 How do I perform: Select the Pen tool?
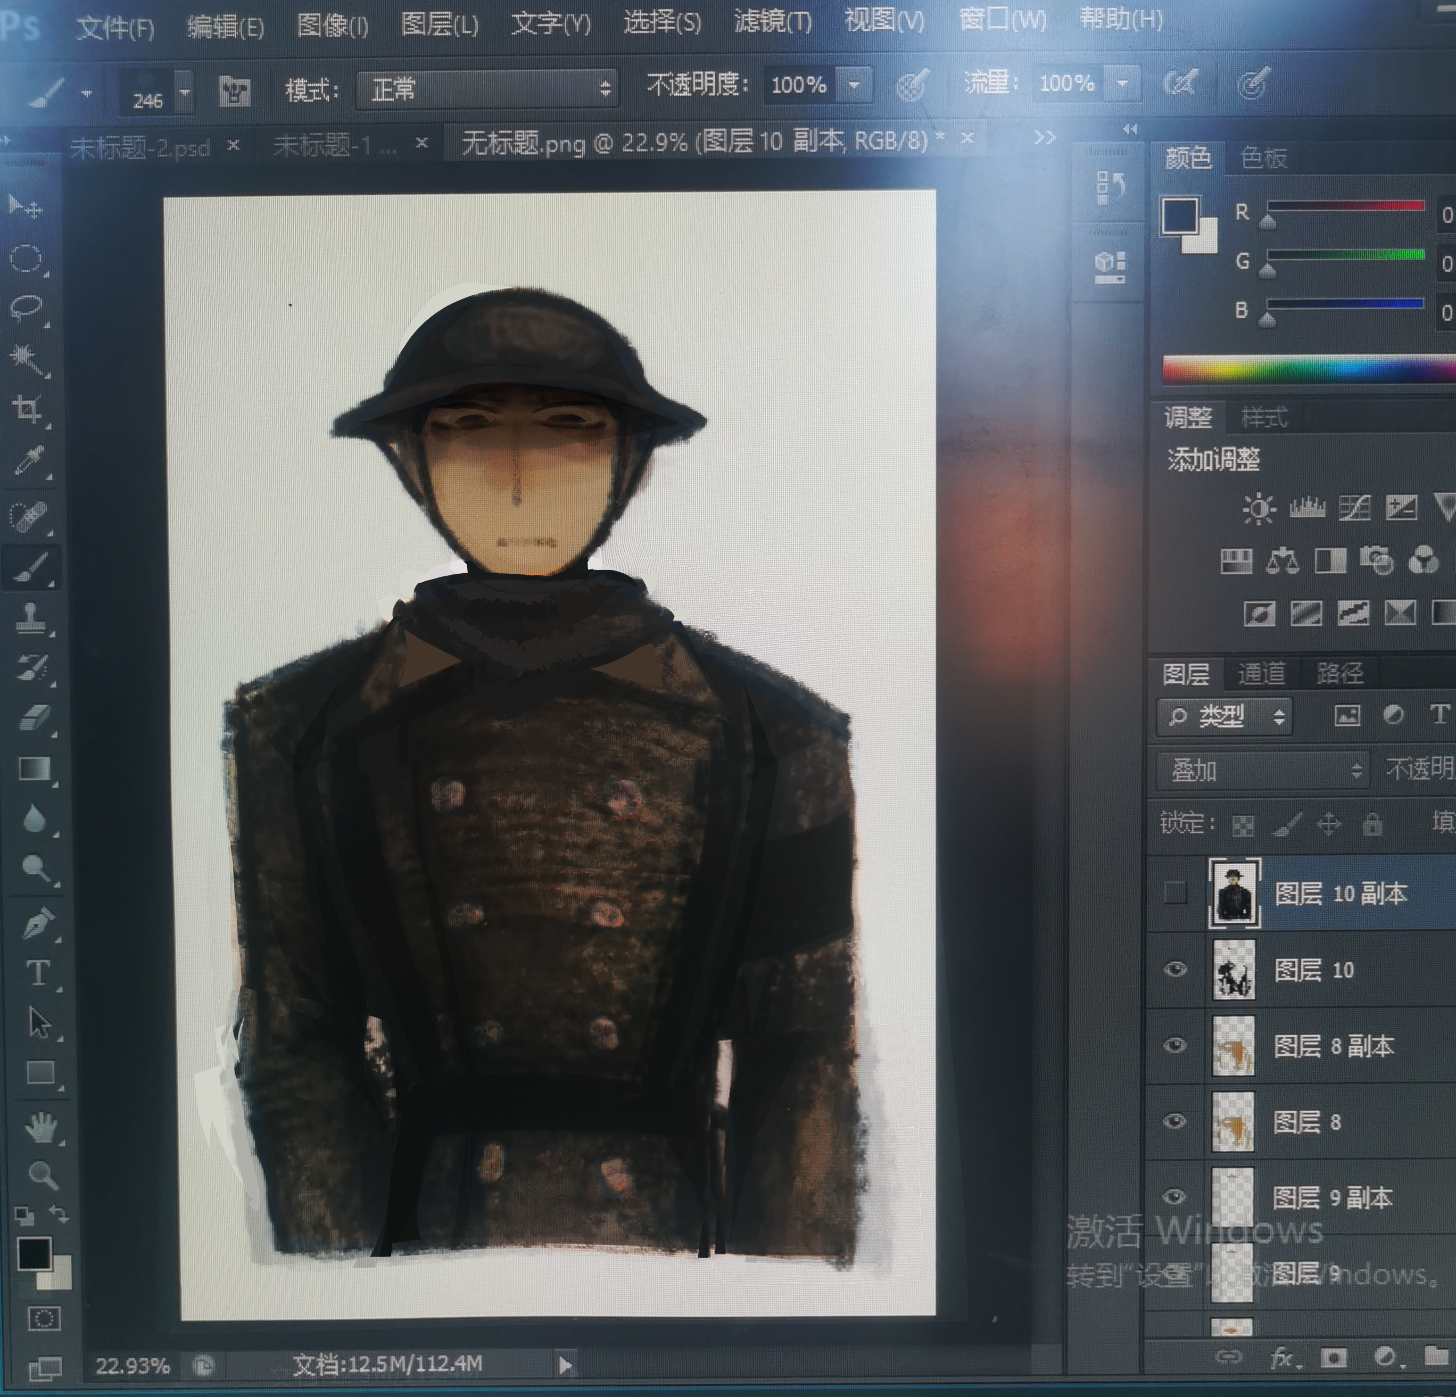(37, 923)
